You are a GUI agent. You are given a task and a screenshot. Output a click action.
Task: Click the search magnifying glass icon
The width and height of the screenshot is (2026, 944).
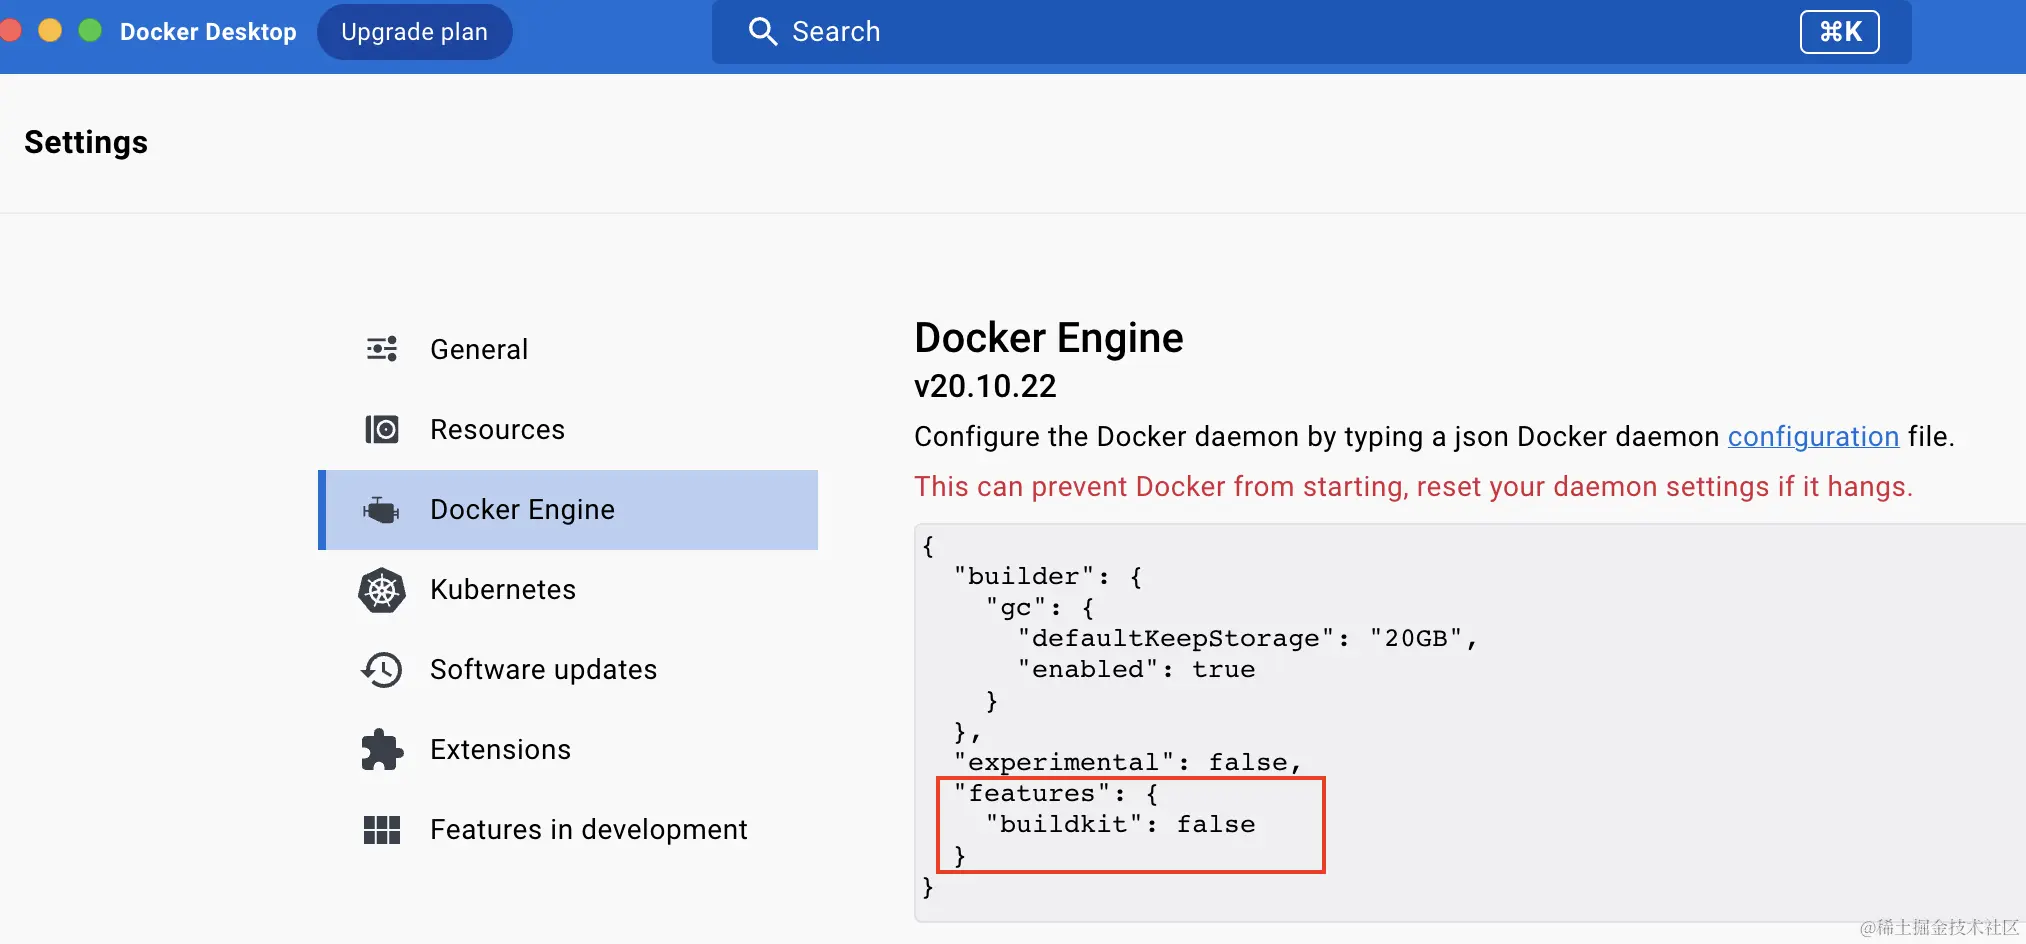tap(763, 31)
